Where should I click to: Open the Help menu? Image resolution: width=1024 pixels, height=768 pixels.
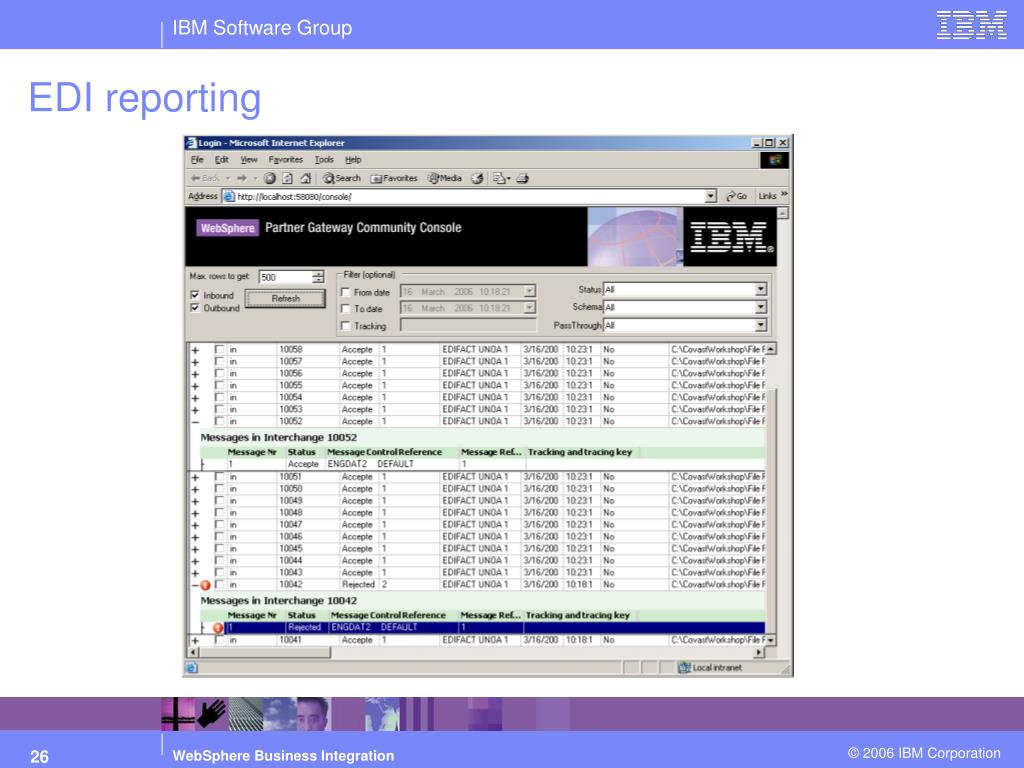tap(353, 160)
